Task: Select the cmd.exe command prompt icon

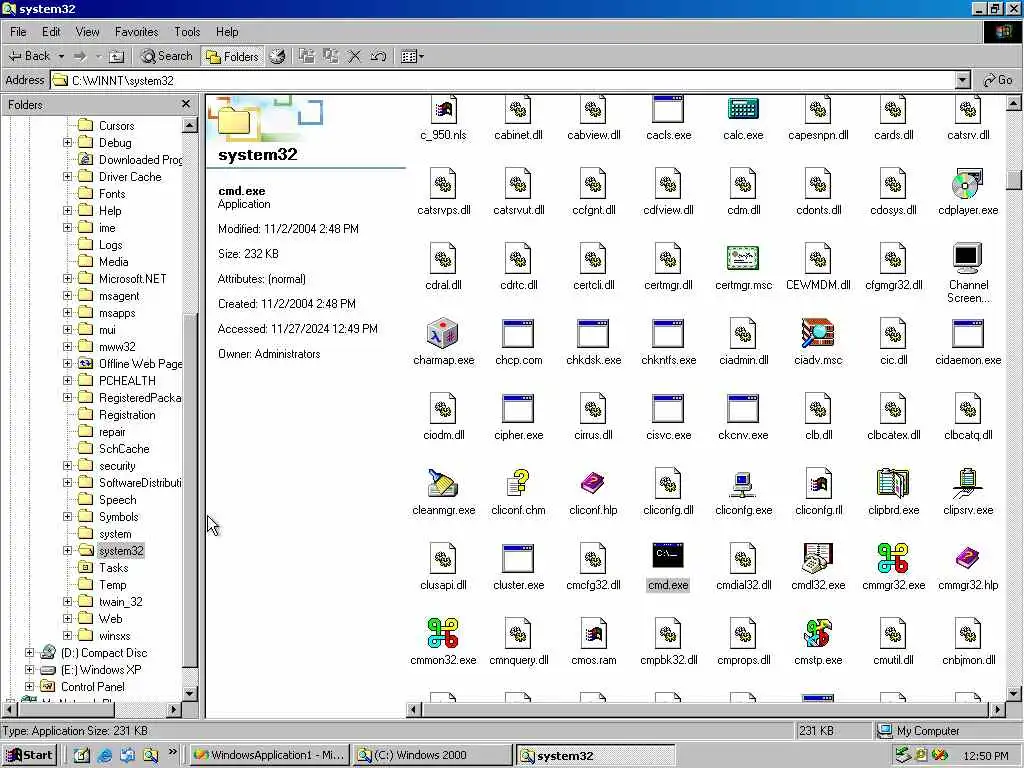Action: [x=668, y=556]
